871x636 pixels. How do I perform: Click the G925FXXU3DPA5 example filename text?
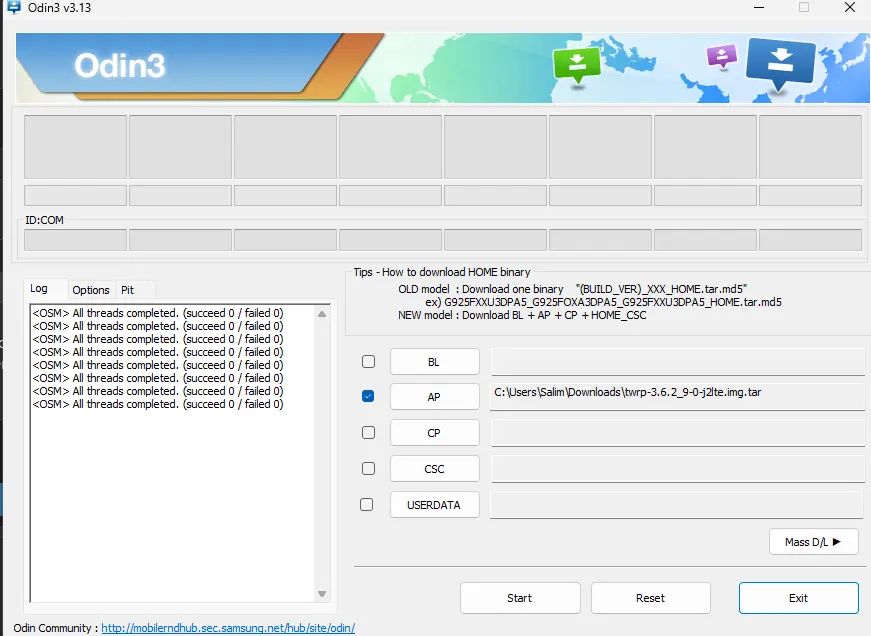[x=613, y=302]
